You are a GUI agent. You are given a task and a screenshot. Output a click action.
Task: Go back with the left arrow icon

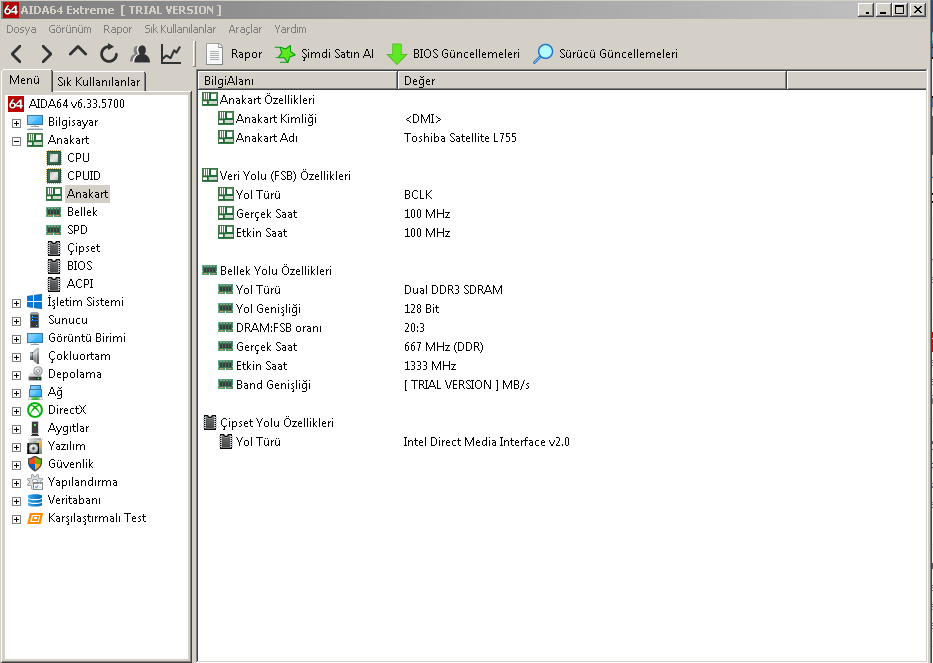[x=17, y=54]
